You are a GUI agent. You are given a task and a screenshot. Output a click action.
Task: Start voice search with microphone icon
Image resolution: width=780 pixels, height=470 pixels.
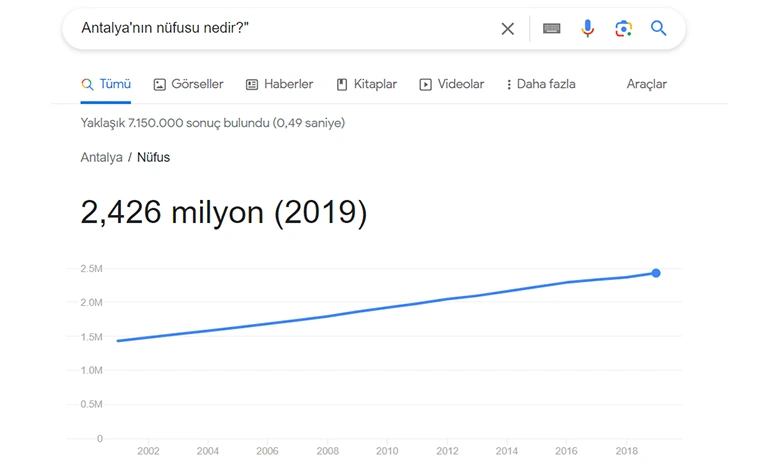[x=588, y=29]
